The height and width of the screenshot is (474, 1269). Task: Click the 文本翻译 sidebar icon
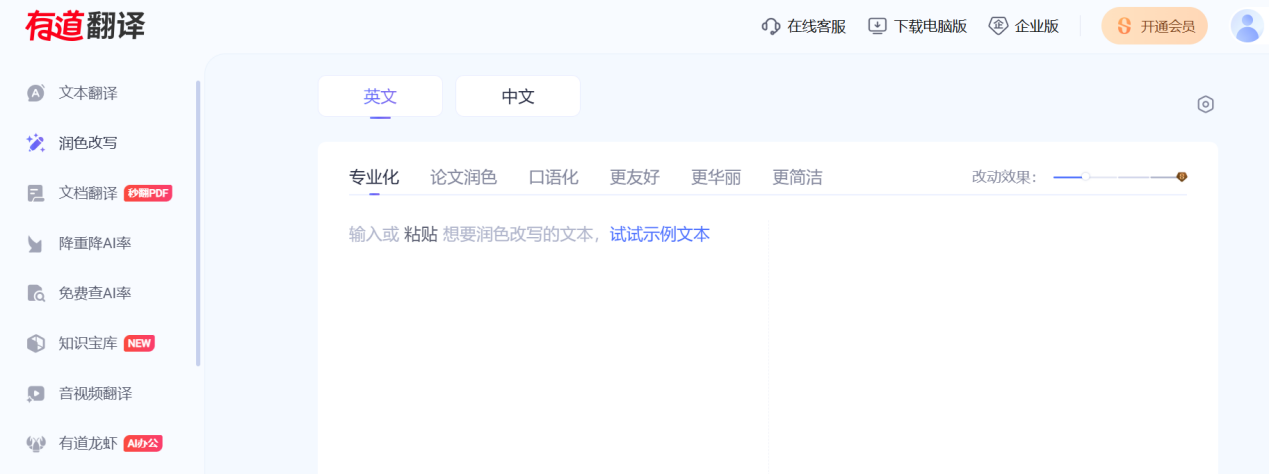(x=36, y=93)
